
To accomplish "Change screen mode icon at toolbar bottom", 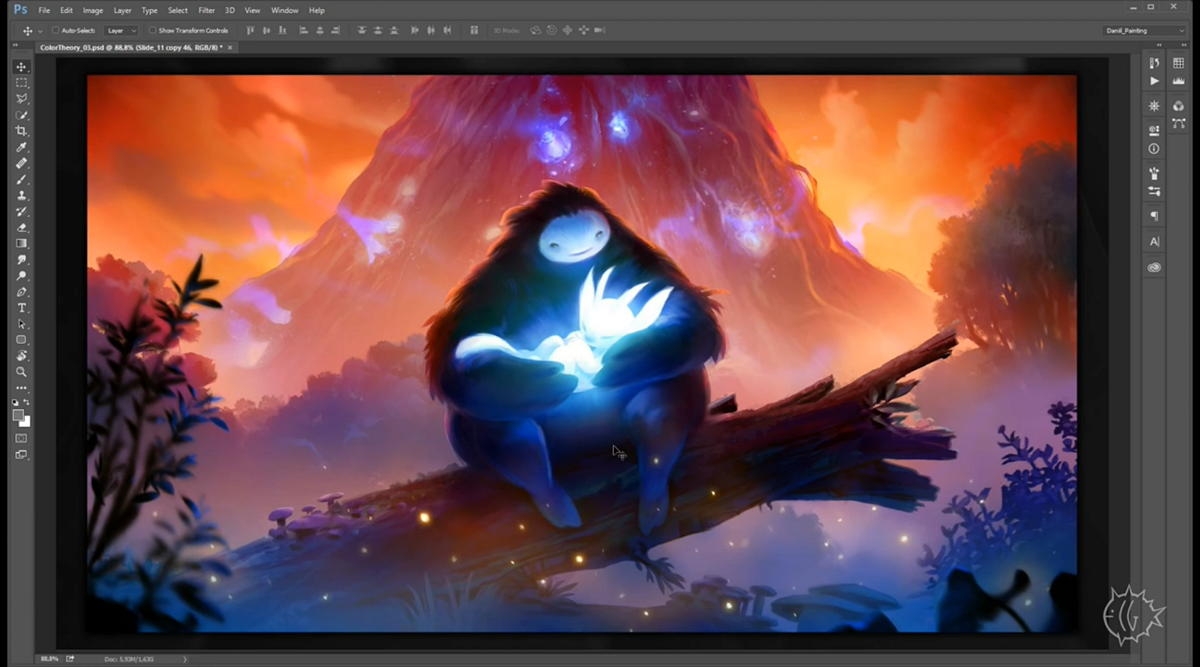I will point(21,455).
